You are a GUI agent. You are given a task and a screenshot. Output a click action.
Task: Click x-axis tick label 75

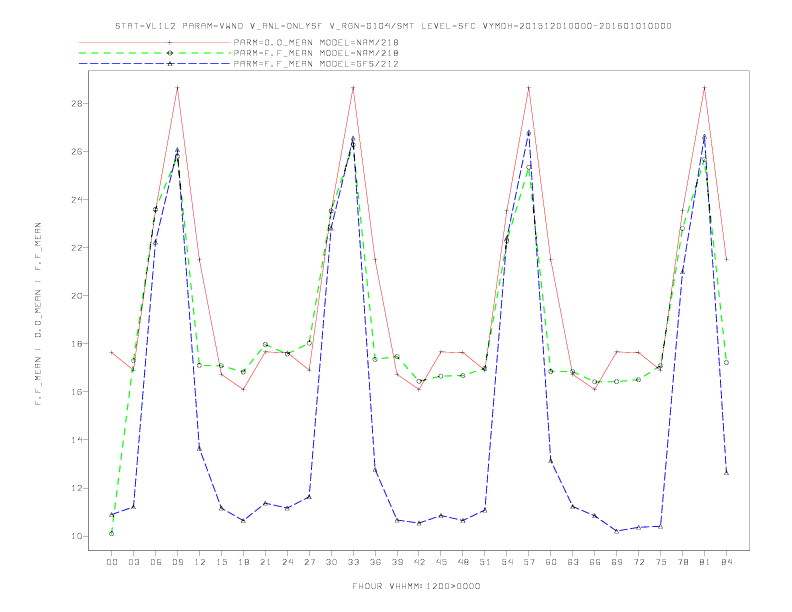(x=660, y=562)
